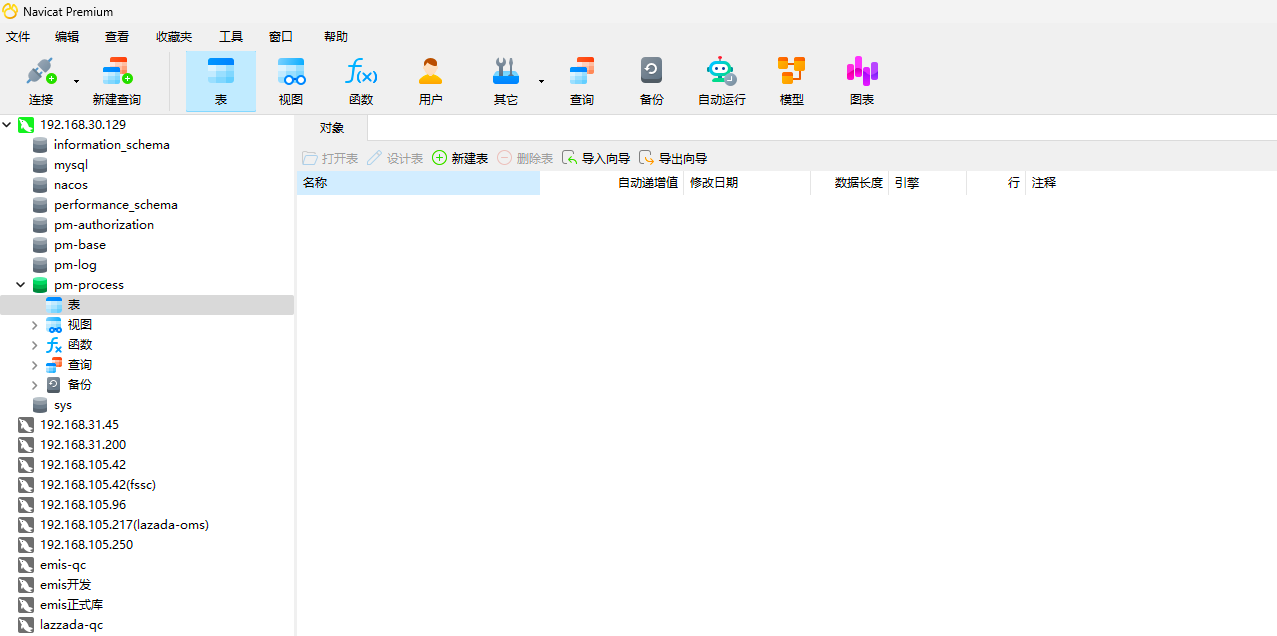Select the 视图 (View) toolbar icon
The width and height of the screenshot is (1277, 636).
click(291, 81)
